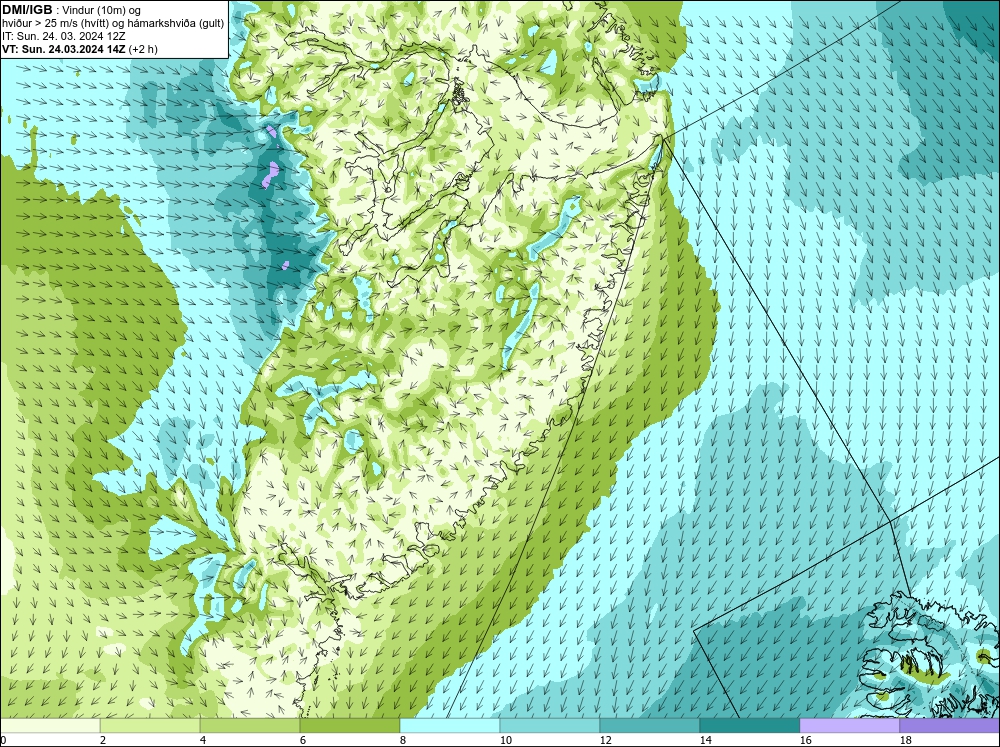Click the 4–6 m/s green legend swatch
This screenshot has height=747, width=1000.
click(x=250, y=726)
